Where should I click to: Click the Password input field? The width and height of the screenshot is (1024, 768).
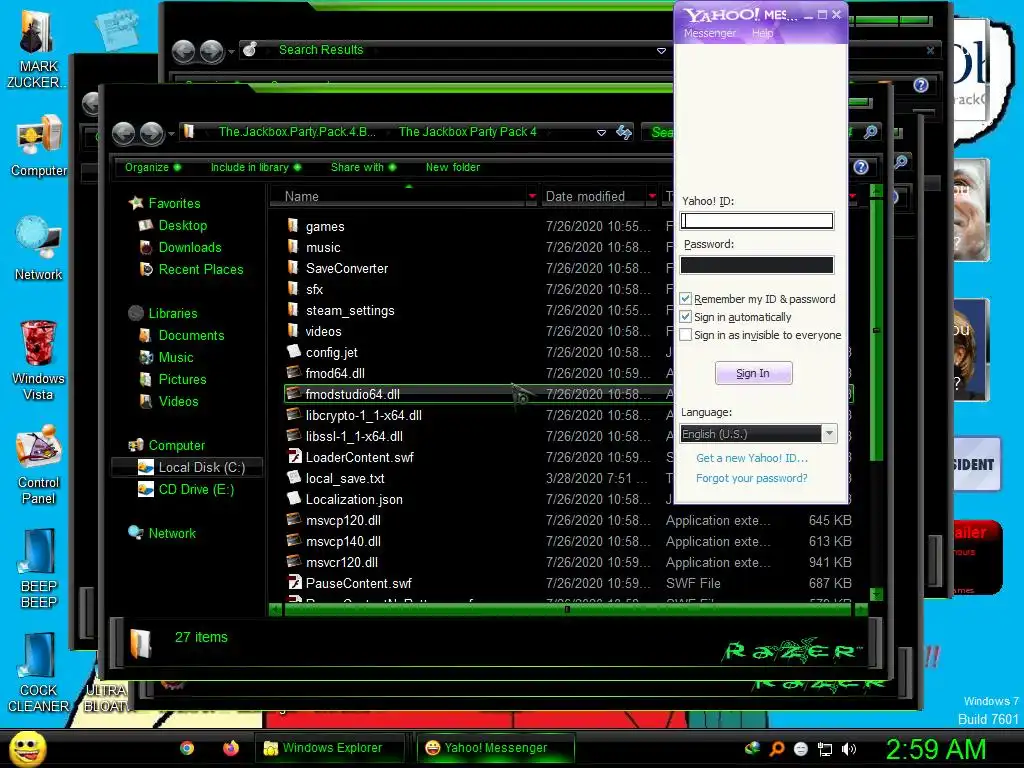[x=757, y=264]
